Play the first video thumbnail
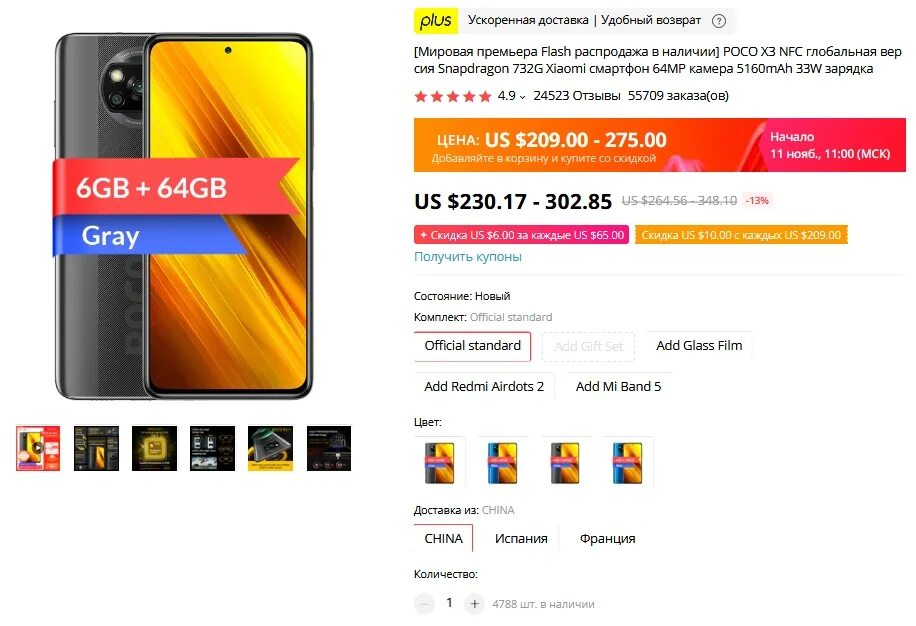Viewport: 916px width, 626px height. pos(38,448)
